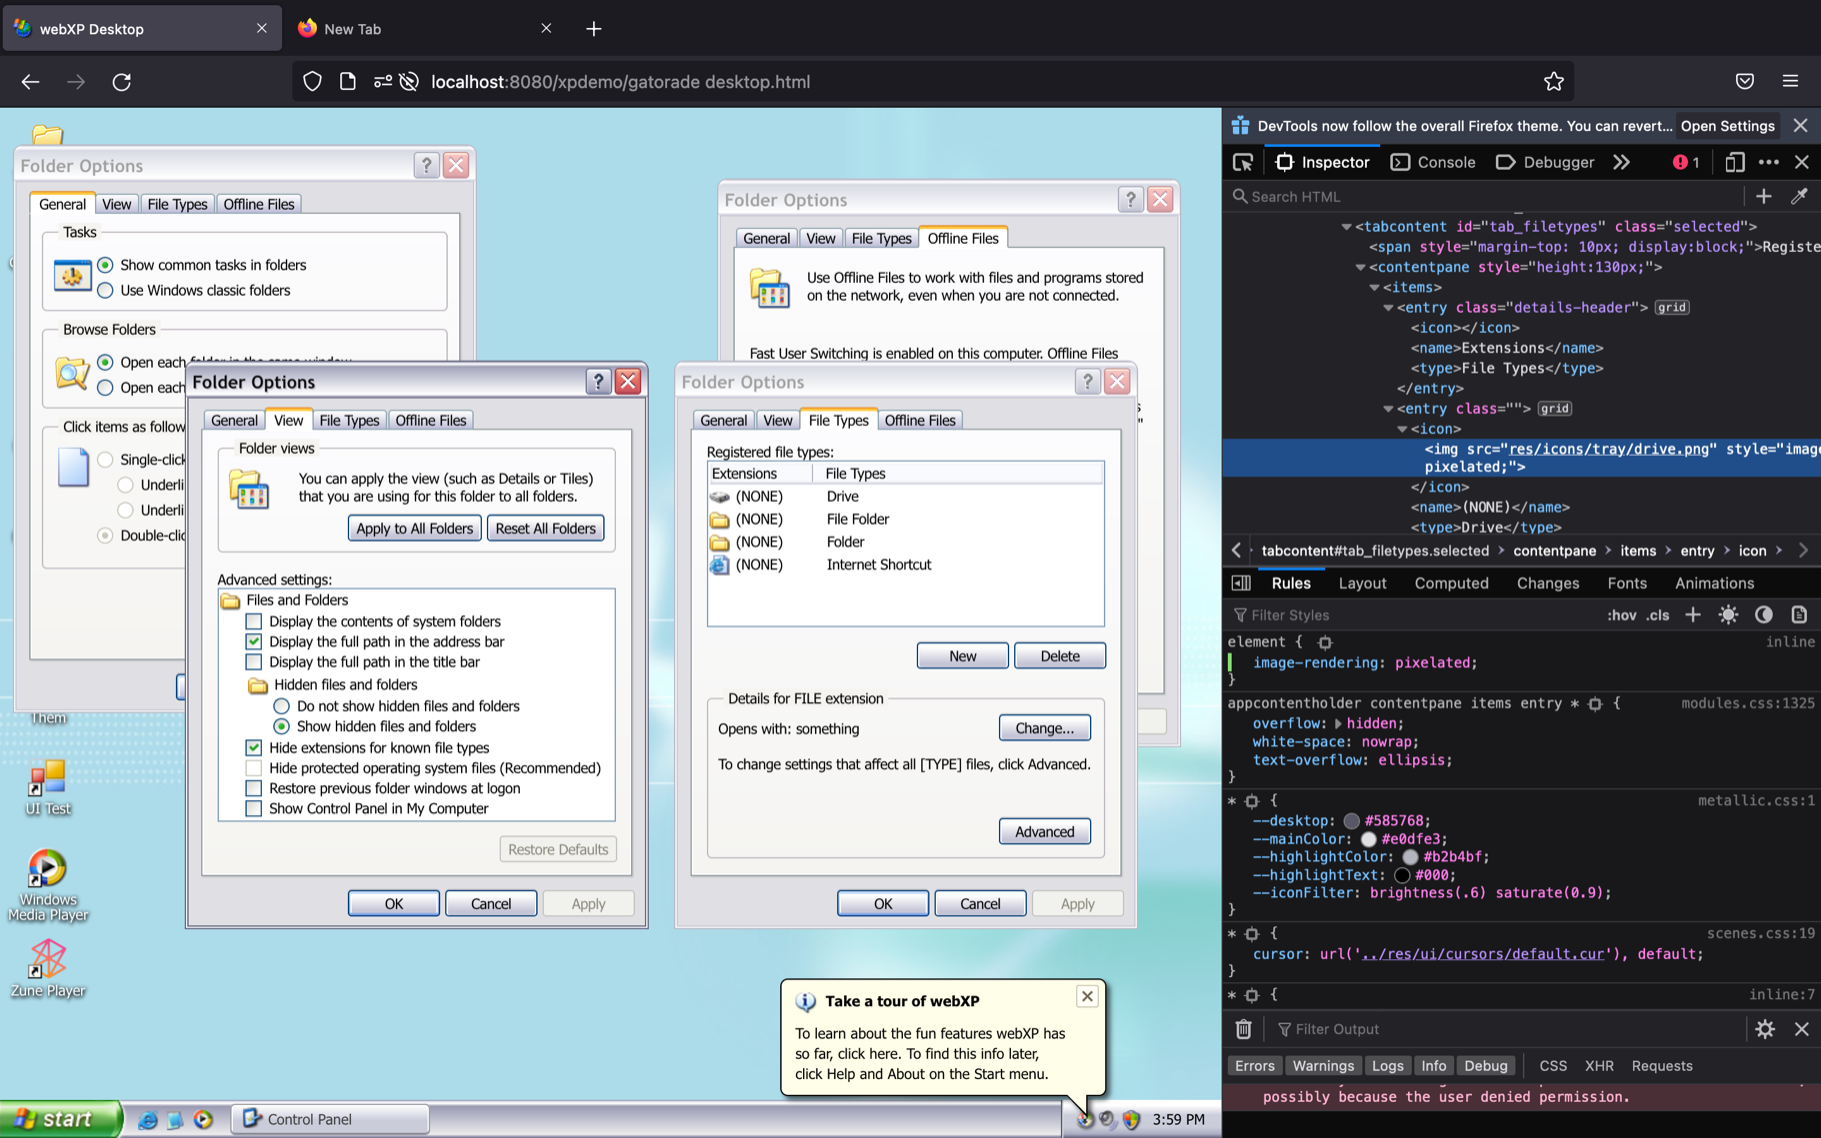
Task: Uncheck Hide extensions for known file types
Action: (254, 747)
